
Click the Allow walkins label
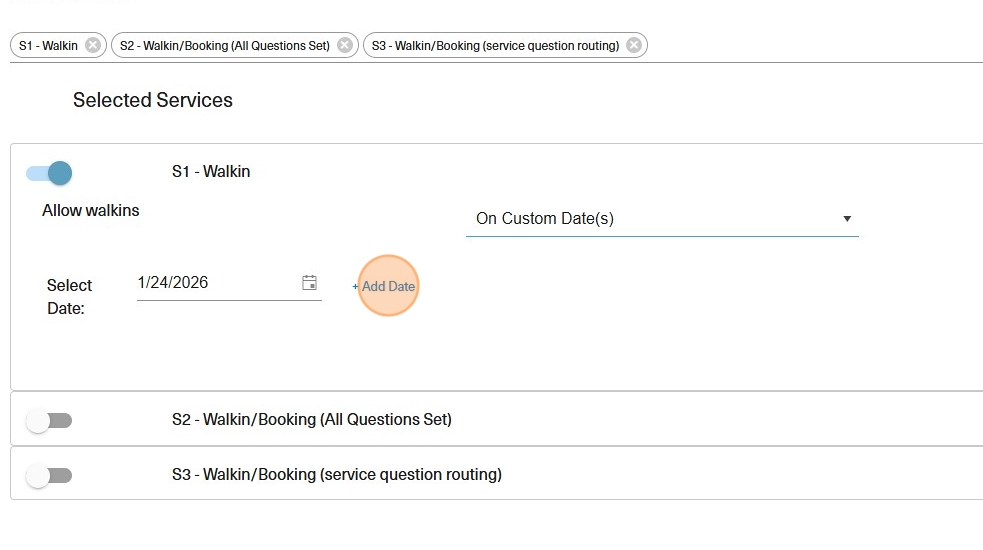[91, 211]
